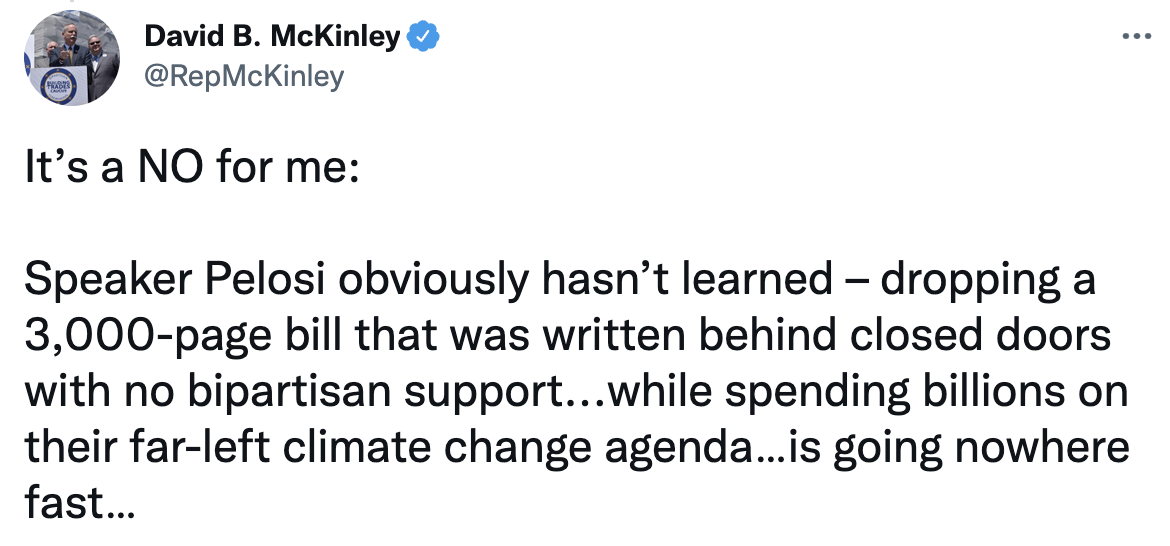This screenshot has height=546, width=1170.
Task: Open the David B. McKinley display name
Action: [x=273, y=38]
